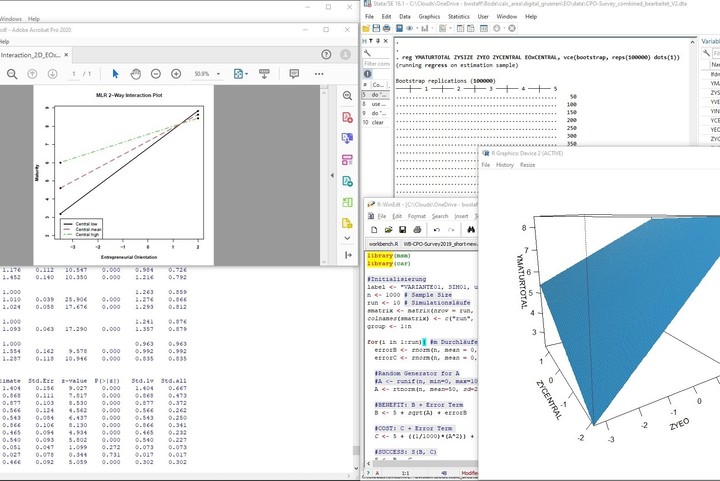Go to previous page in Acrobat
720x481 pixels.
pos(32,74)
